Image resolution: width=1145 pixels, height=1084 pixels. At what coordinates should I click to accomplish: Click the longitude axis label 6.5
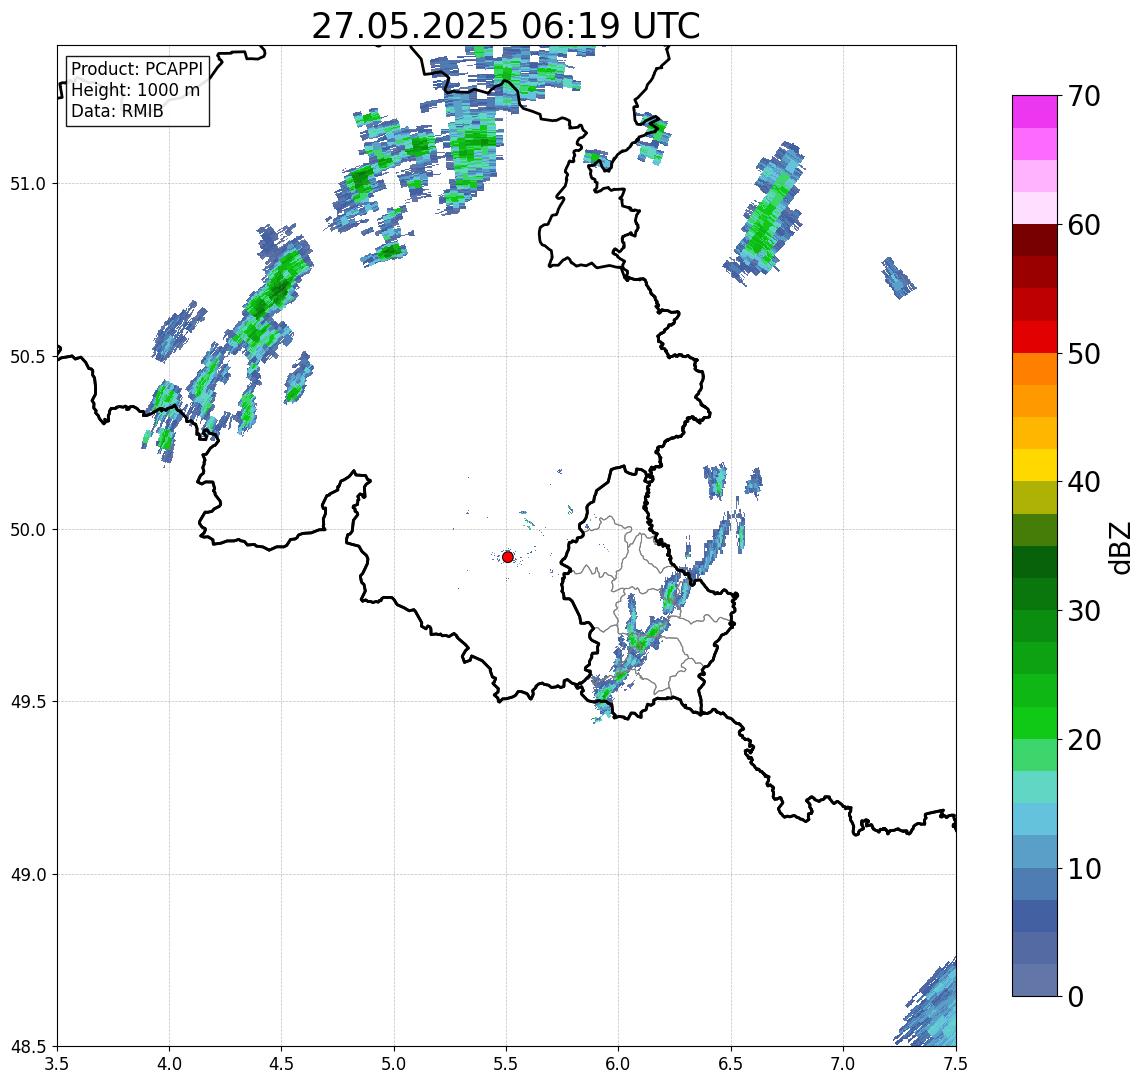731,1064
